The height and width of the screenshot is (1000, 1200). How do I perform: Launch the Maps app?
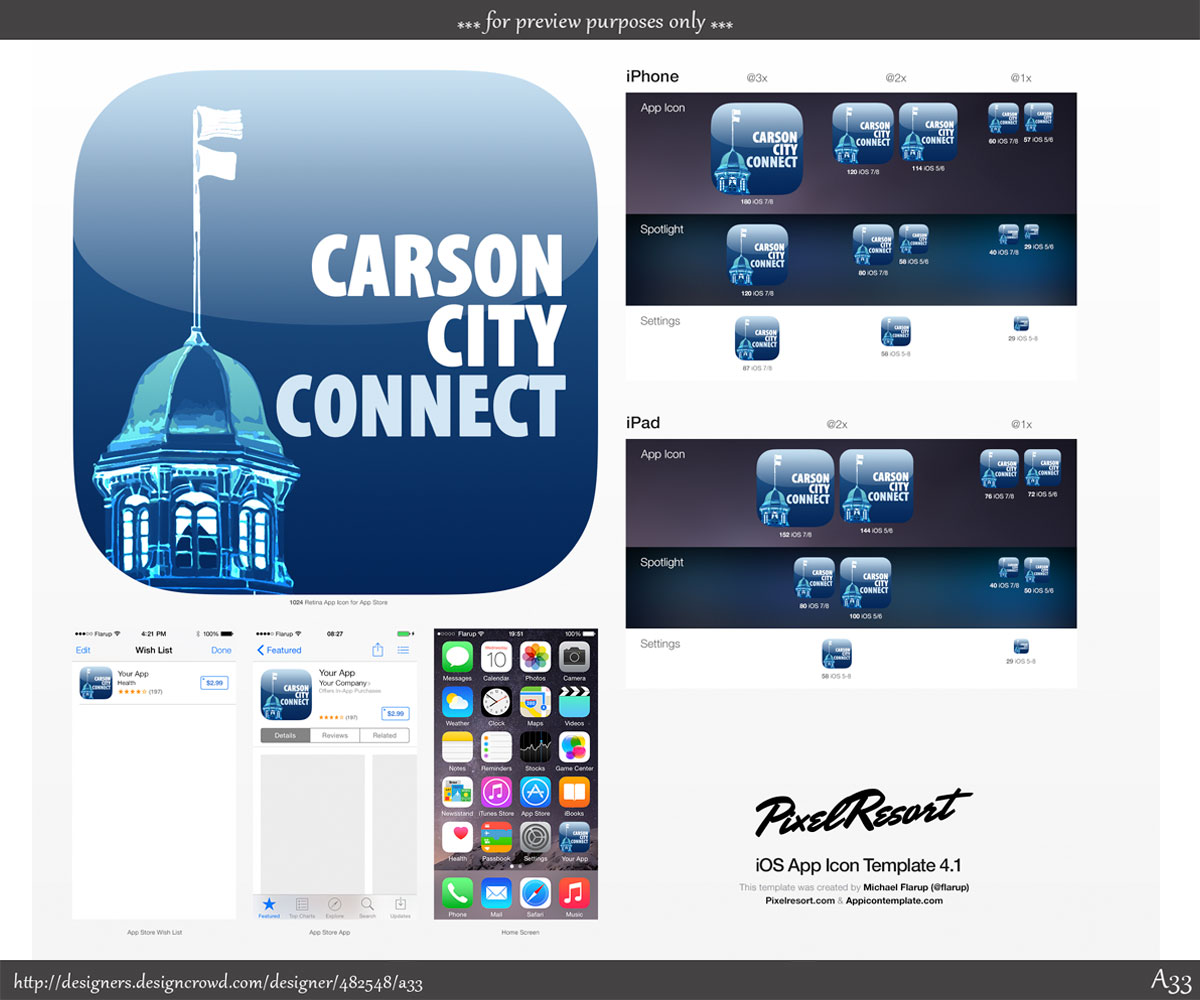535,702
